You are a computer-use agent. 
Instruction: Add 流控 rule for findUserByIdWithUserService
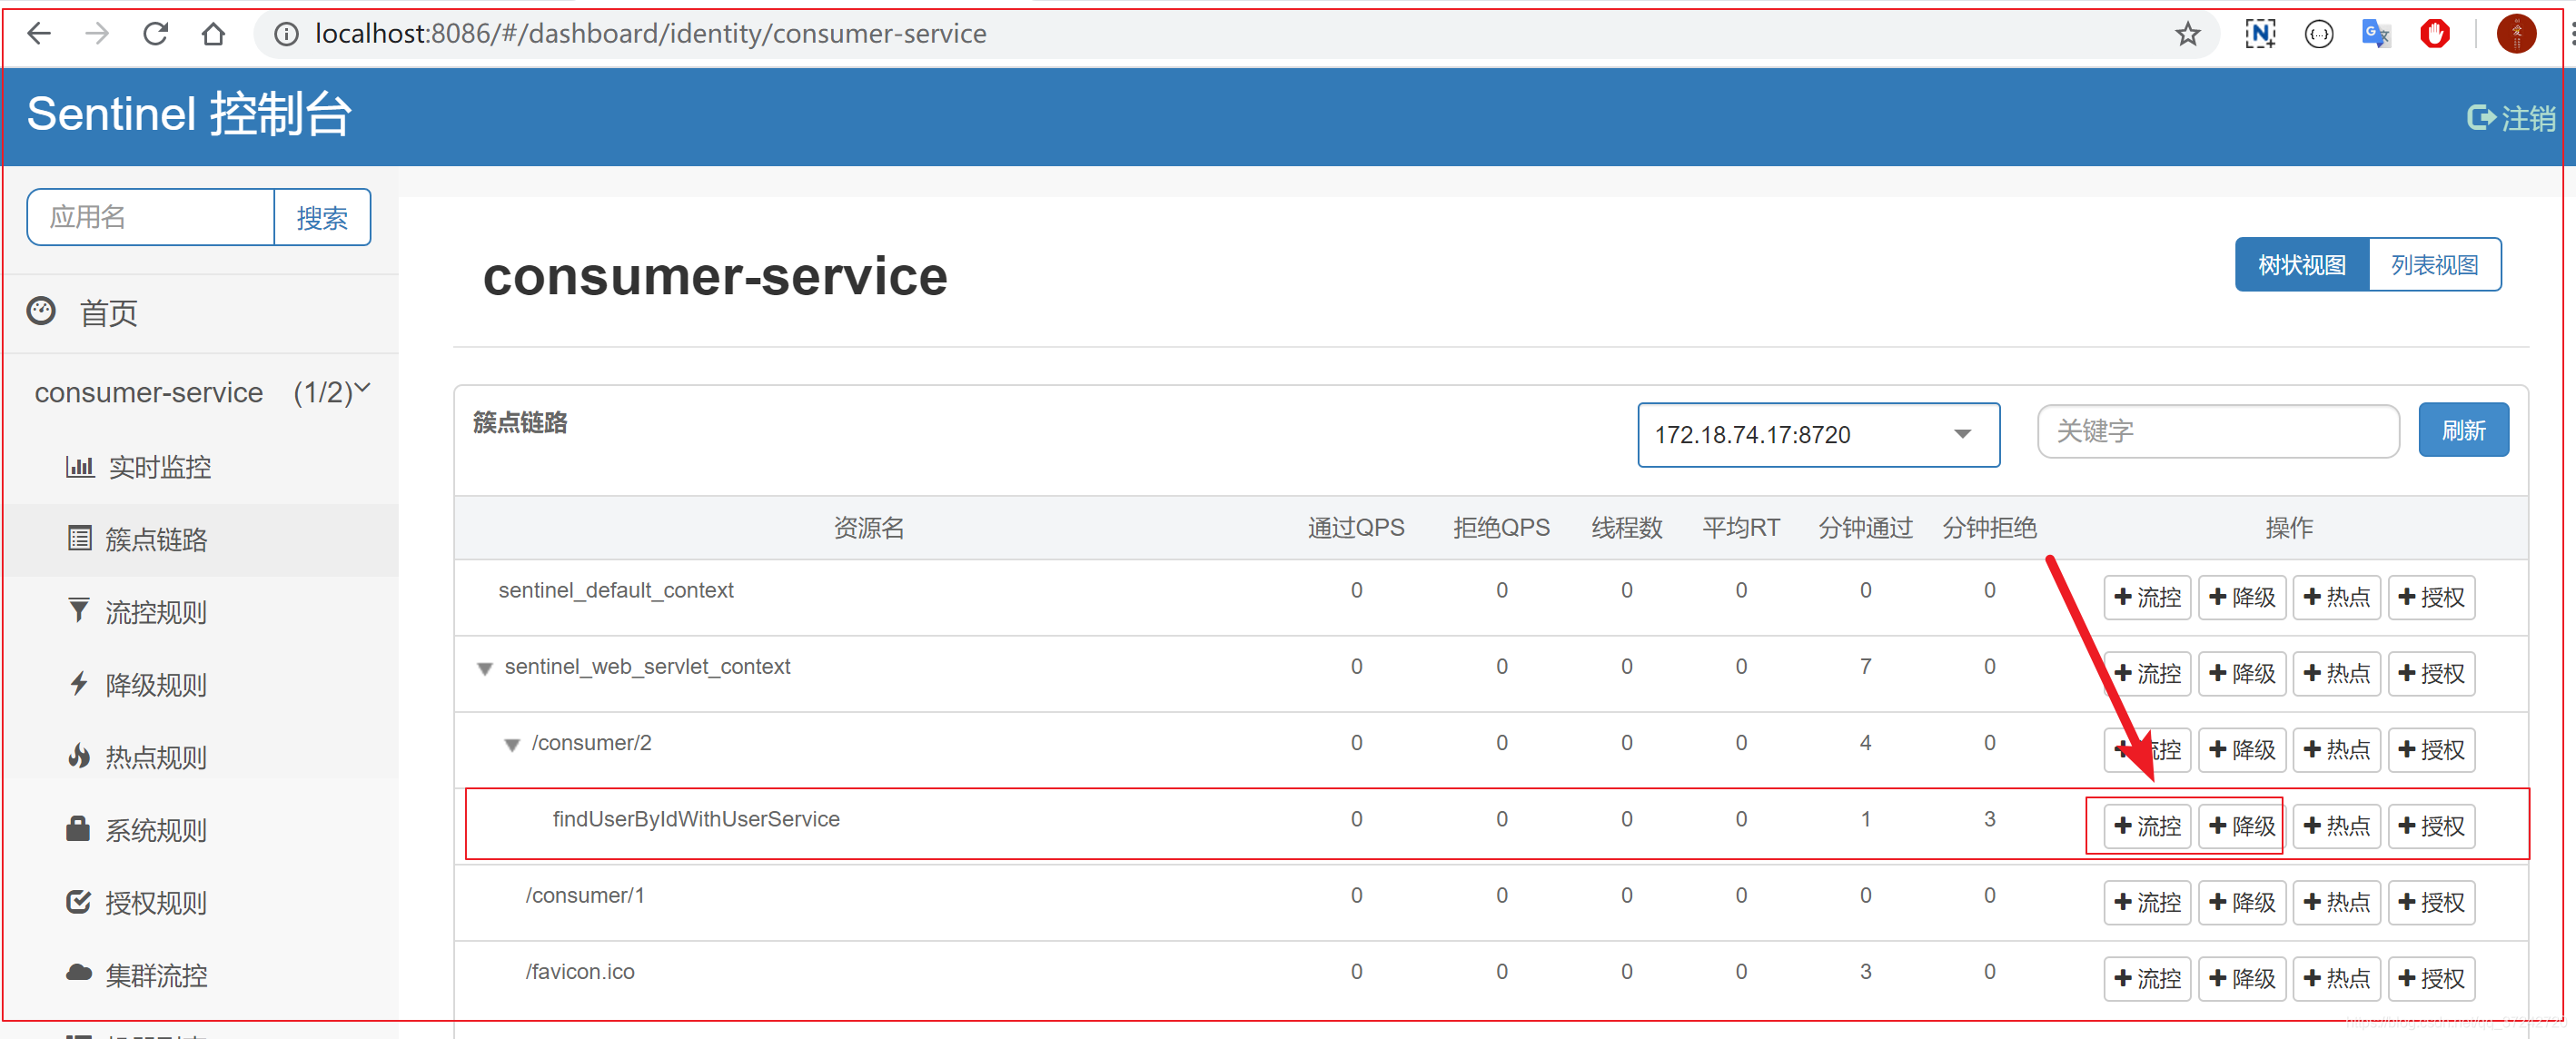[2147, 826]
